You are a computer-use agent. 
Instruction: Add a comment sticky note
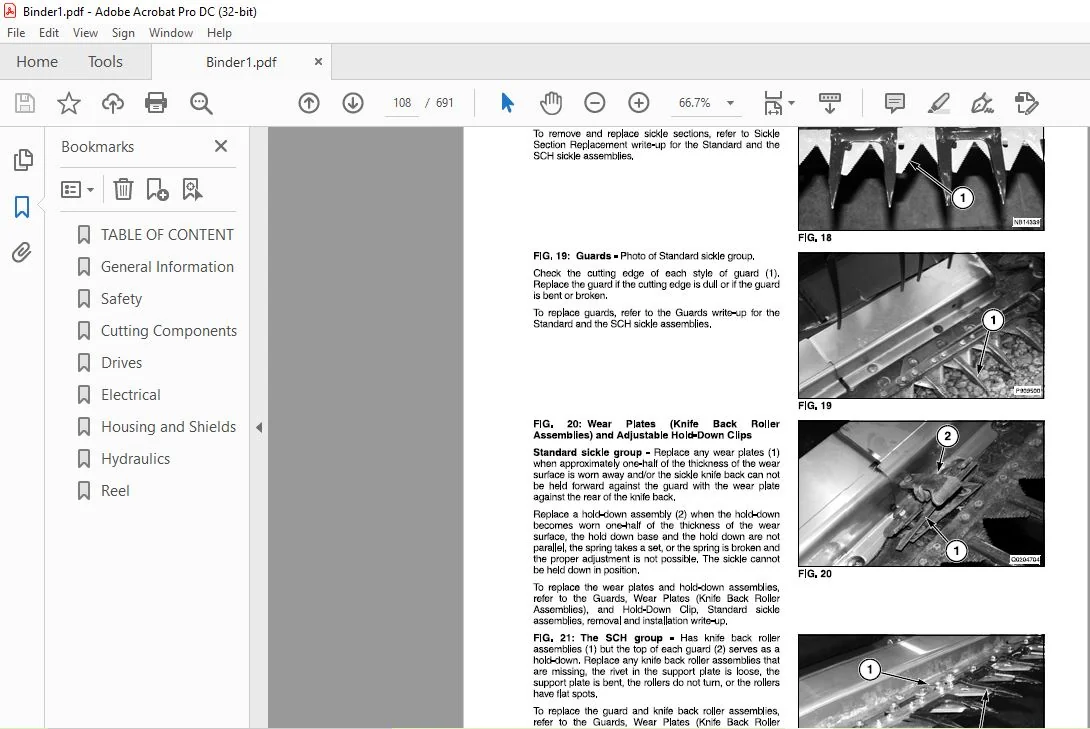coord(895,103)
